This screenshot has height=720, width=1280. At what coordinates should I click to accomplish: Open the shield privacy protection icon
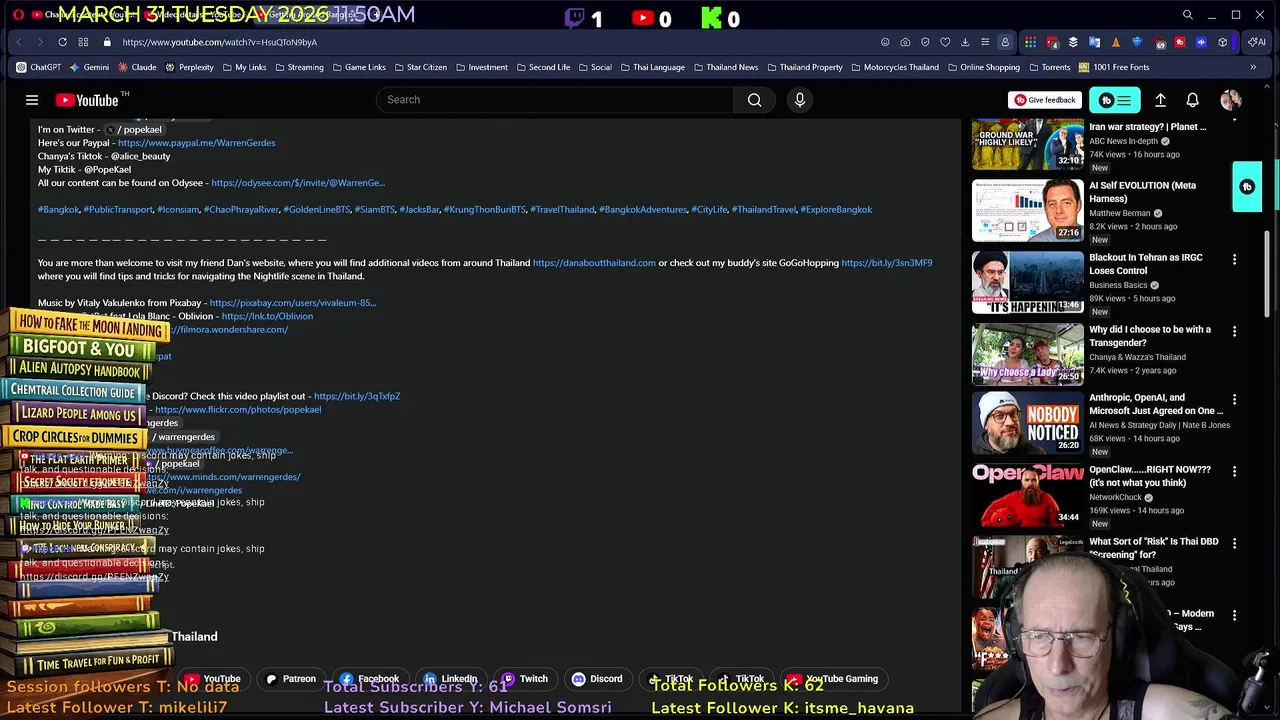[x=925, y=42]
